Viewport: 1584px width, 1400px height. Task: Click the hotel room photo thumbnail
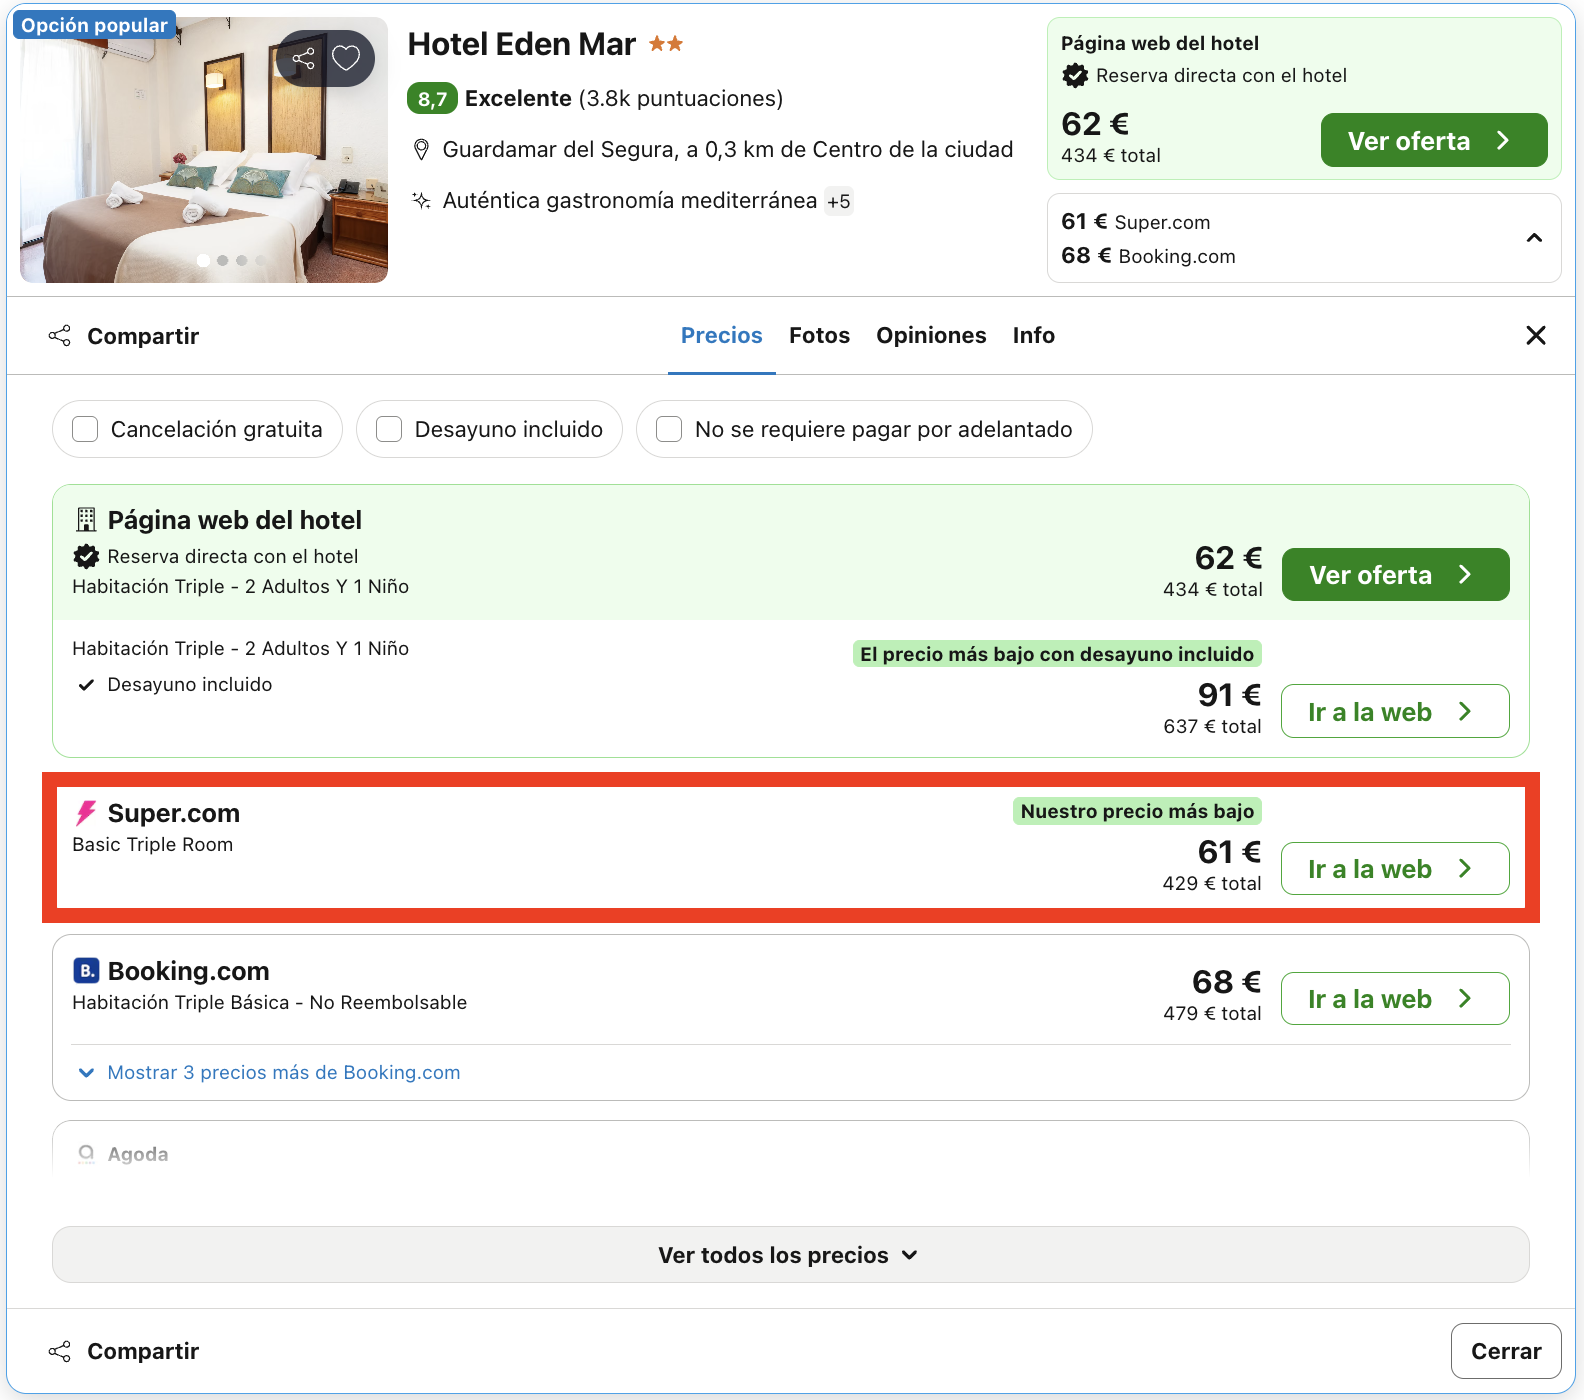click(x=204, y=150)
